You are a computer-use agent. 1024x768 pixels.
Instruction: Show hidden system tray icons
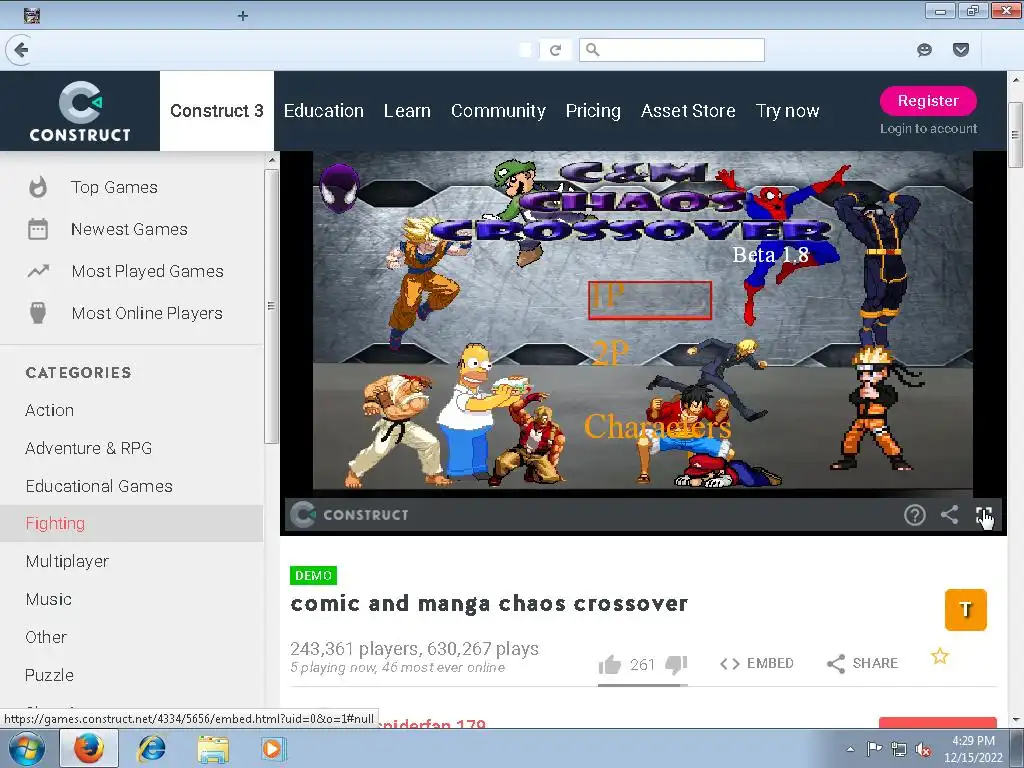(850, 749)
